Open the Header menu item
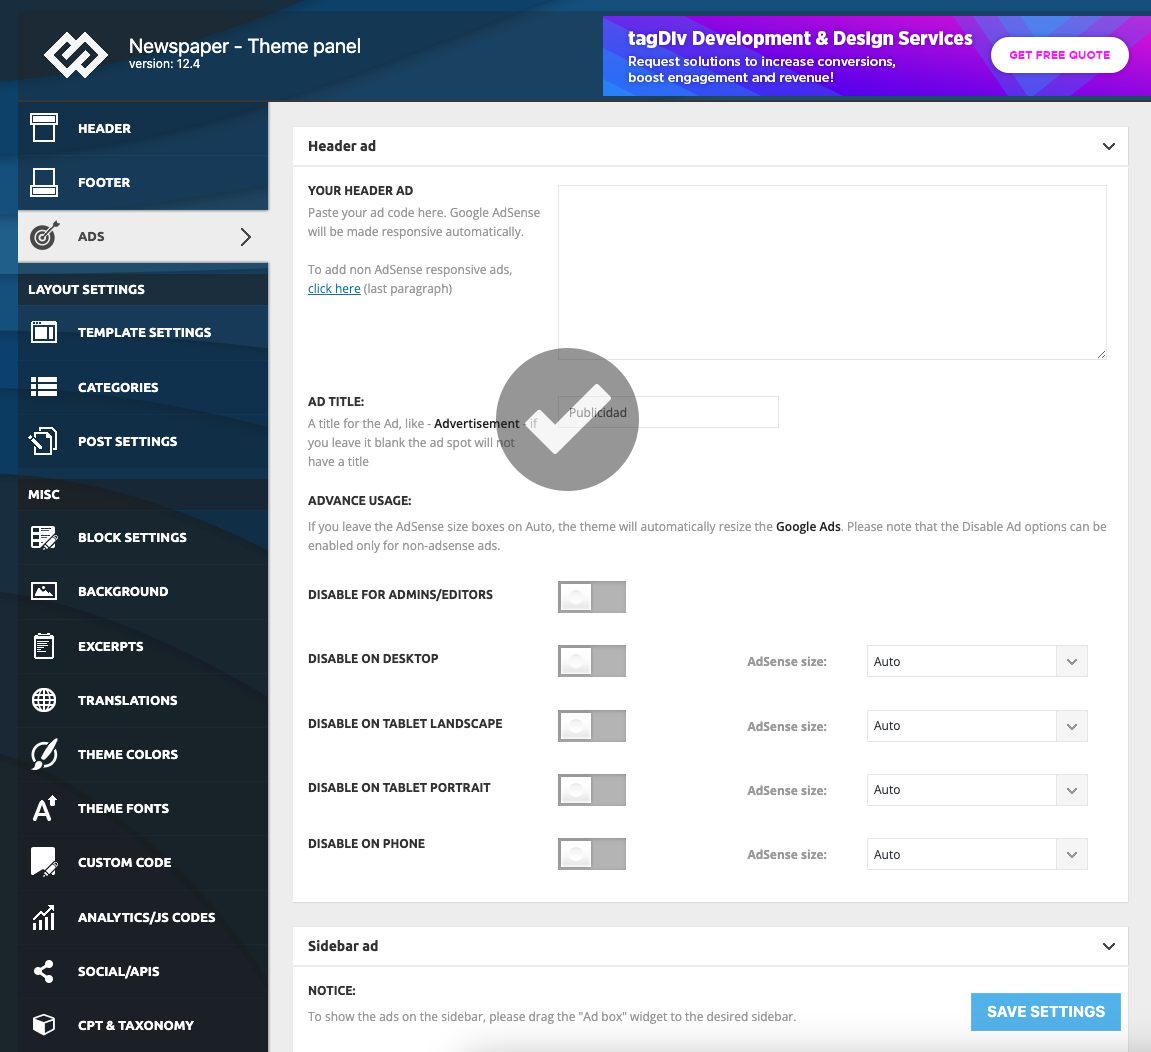The height and width of the screenshot is (1052, 1151). coord(143,128)
